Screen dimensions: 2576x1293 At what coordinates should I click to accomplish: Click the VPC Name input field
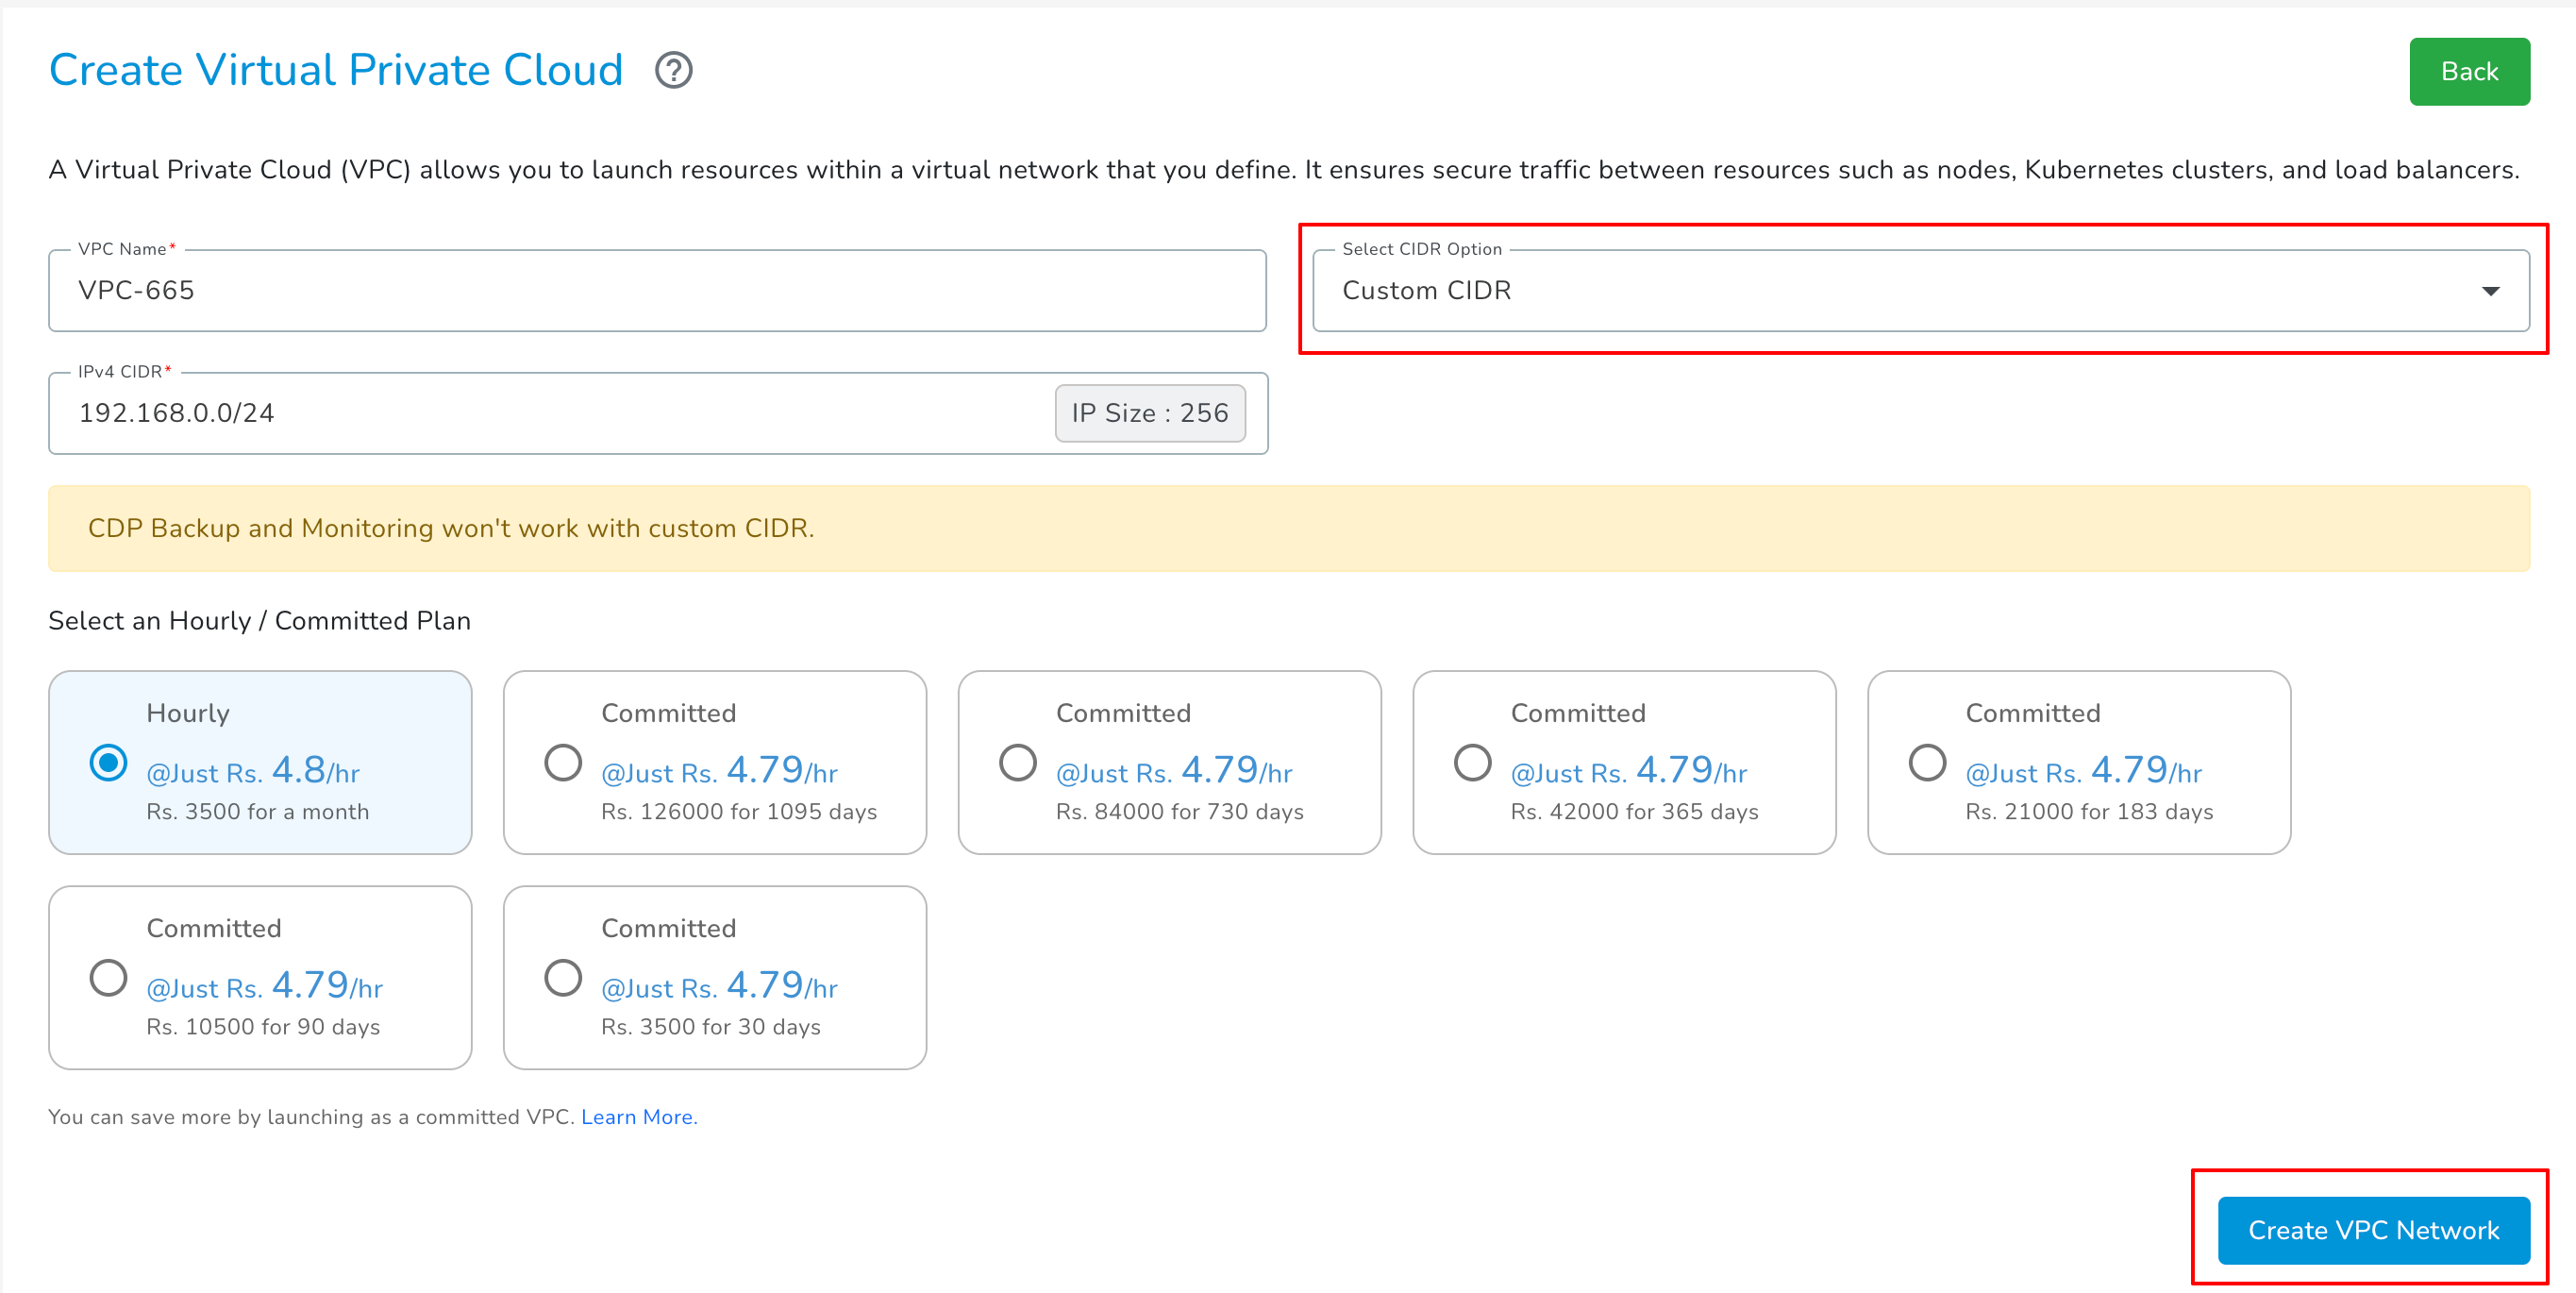point(600,291)
